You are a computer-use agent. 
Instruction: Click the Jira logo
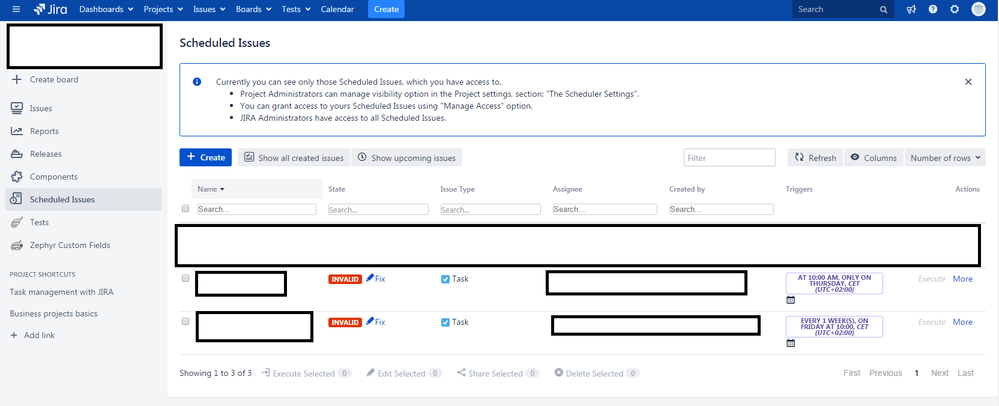[50, 10]
